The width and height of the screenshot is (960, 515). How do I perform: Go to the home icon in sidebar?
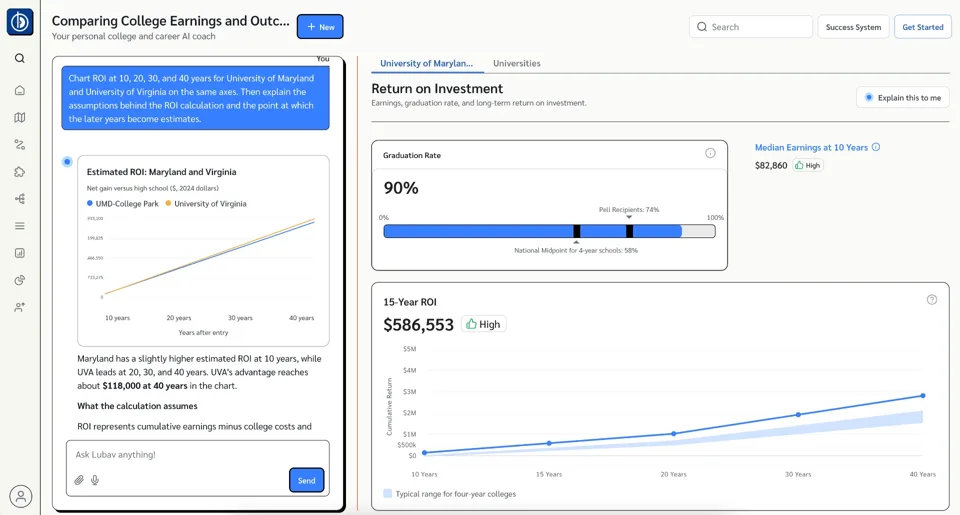click(20, 91)
